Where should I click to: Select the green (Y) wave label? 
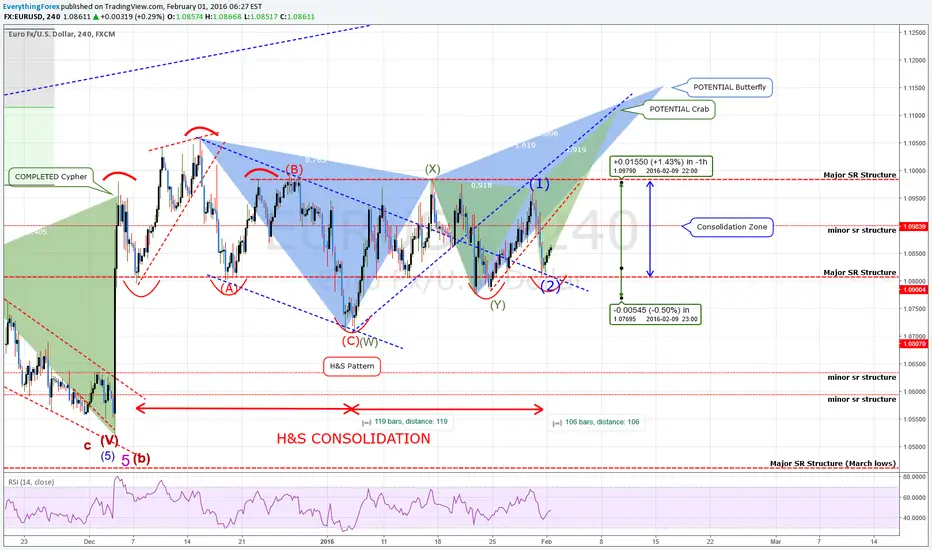498,305
